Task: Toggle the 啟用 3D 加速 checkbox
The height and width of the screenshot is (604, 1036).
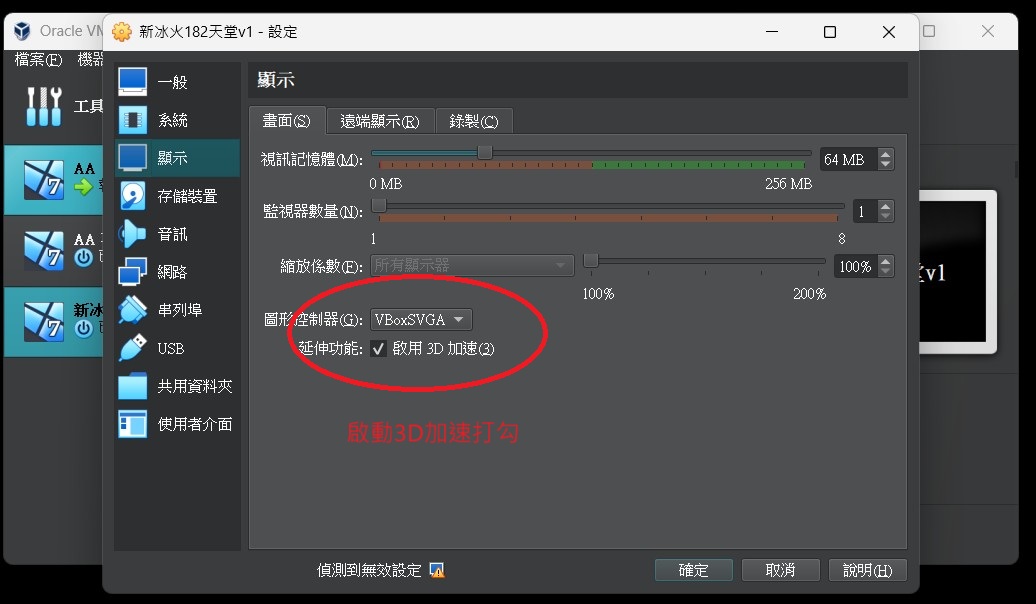Action: click(379, 349)
